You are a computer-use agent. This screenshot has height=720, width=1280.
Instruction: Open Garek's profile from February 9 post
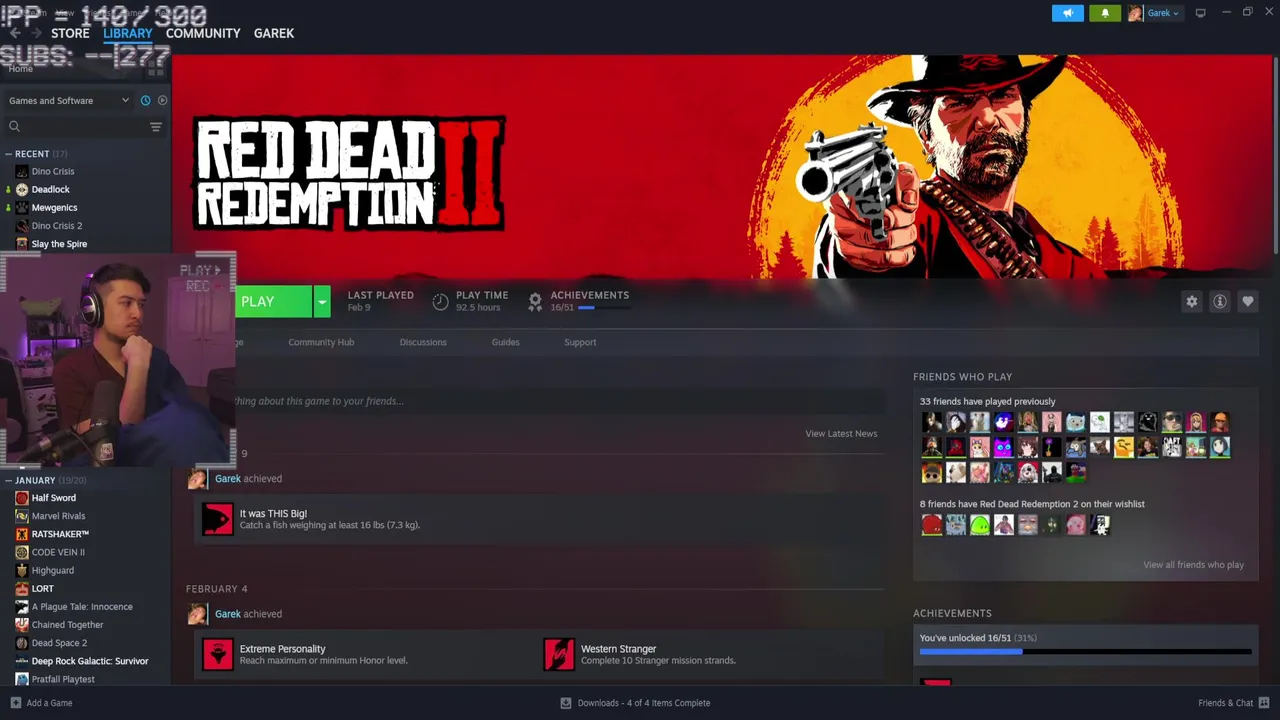(228, 478)
